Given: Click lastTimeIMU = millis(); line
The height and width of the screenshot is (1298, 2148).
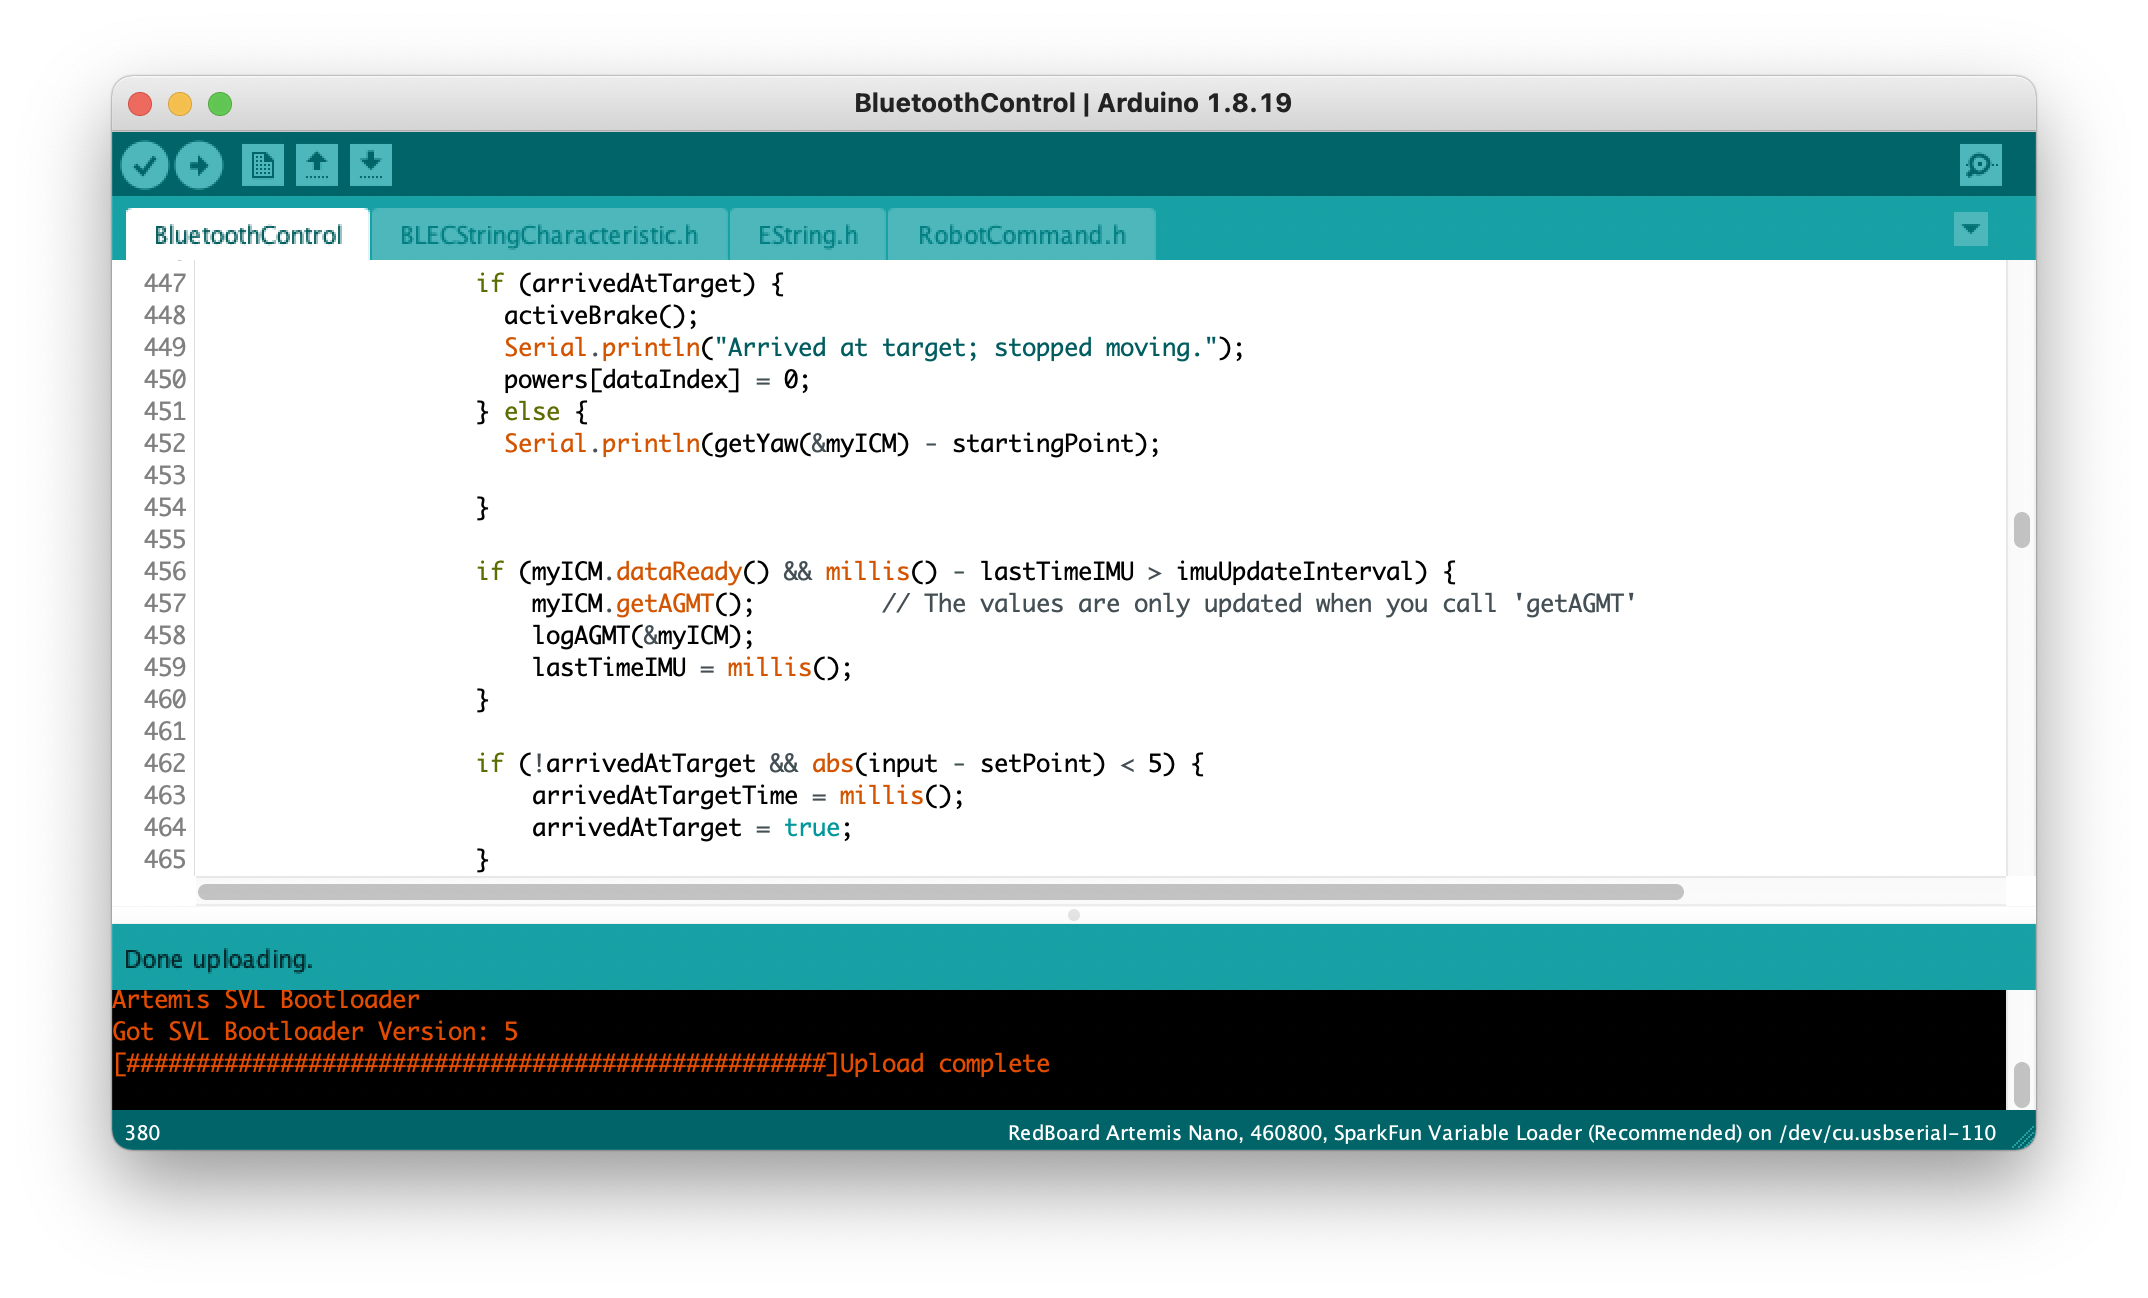Looking at the screenshot, I should pyautogui.click(x=691, y=668).
